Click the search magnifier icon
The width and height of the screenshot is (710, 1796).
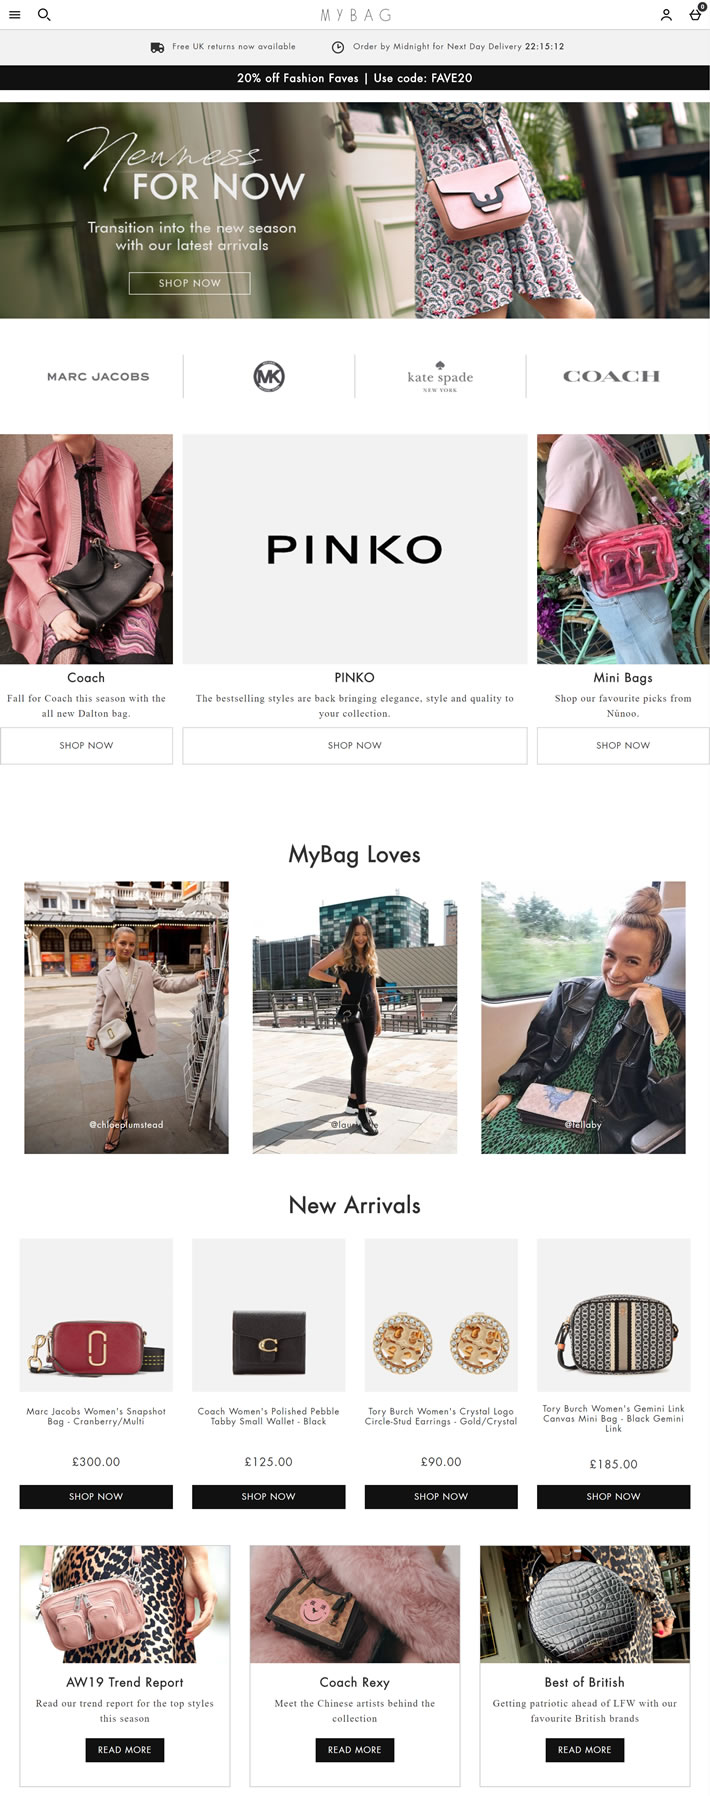point(44,15)
